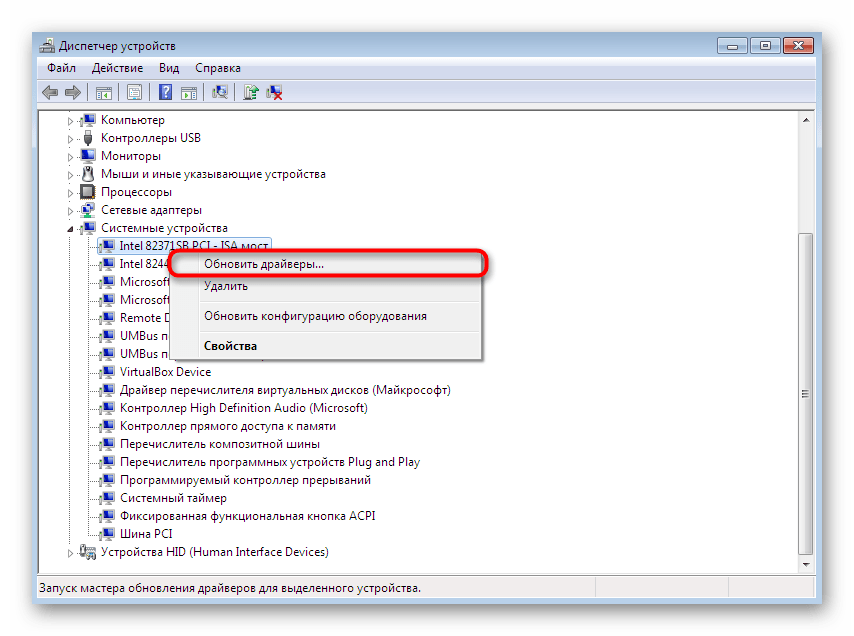Click the uninstall device red X icon
Screen dimensions: 854x636
(275, 92)
